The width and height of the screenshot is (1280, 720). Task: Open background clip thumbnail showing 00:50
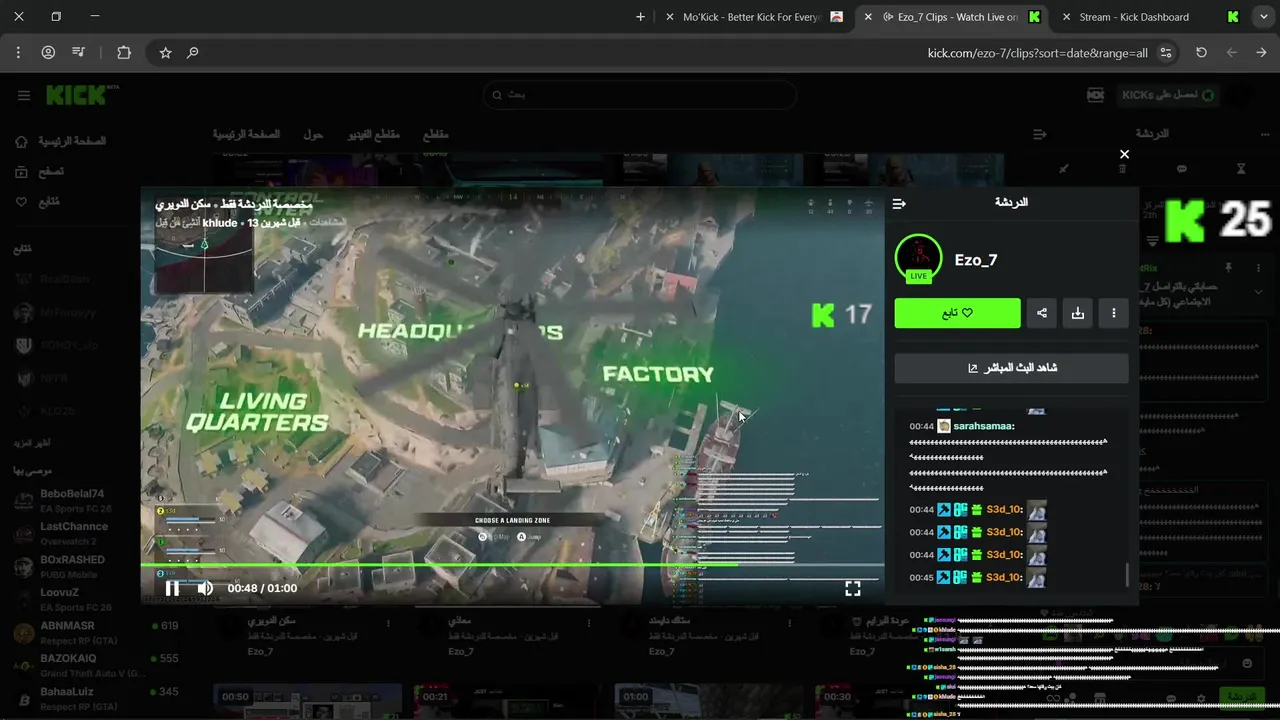[307, 702]
